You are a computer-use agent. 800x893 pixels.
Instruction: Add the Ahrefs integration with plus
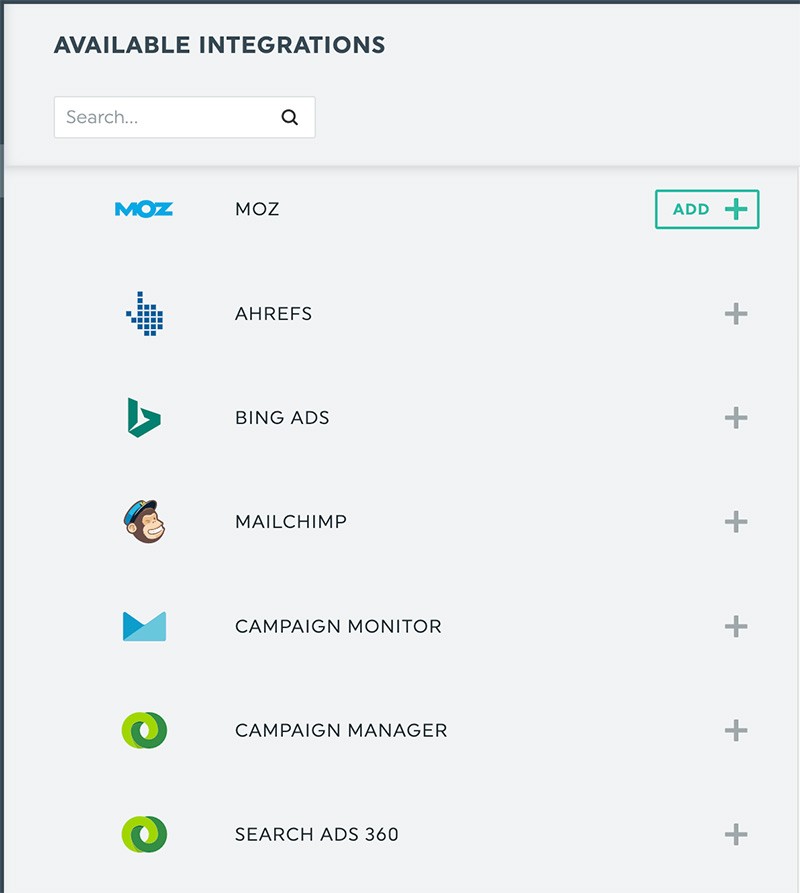(736, 314)
